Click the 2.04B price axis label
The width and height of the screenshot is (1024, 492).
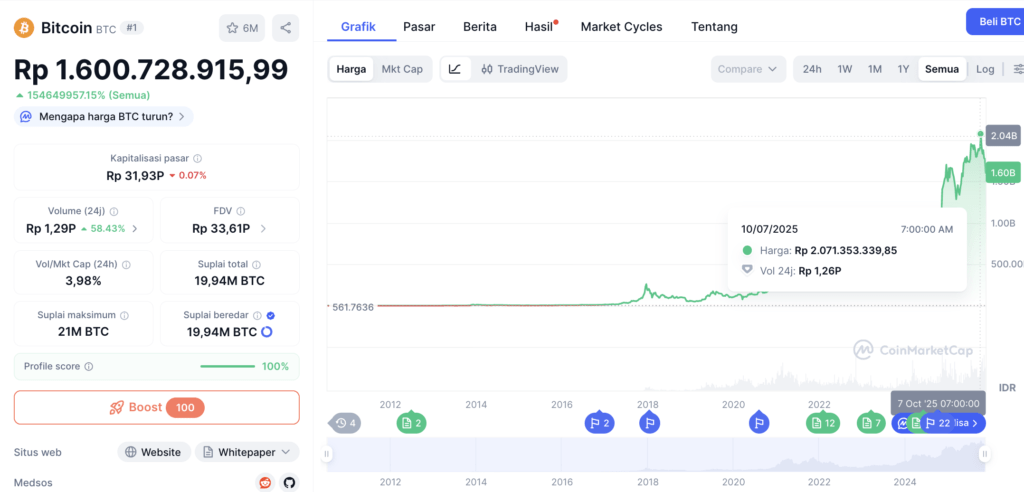[1003, 136]
